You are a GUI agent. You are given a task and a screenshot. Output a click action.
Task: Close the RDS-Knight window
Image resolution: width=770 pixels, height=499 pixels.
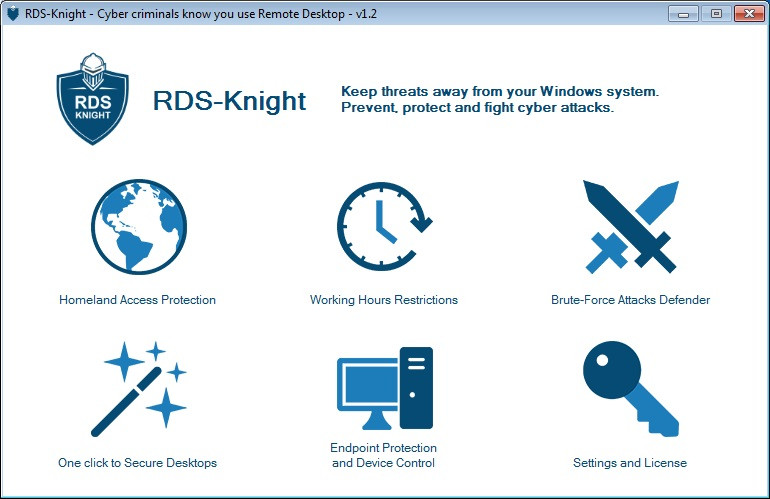(x=749, y=14)
